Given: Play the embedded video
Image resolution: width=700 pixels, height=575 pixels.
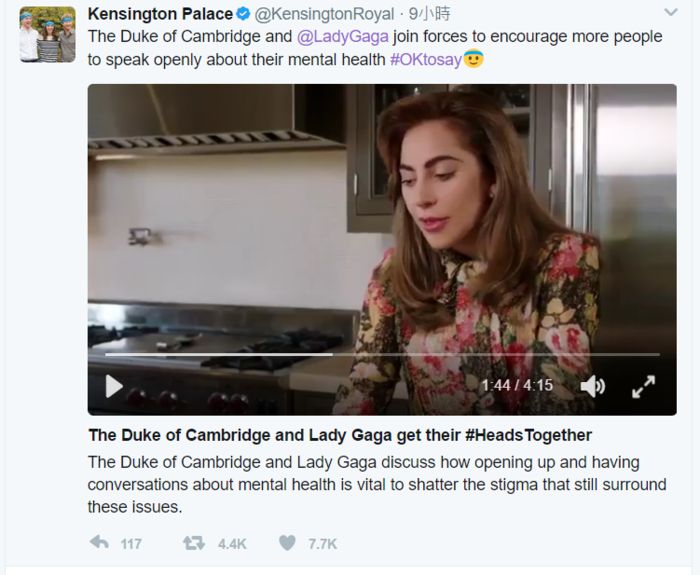Looking at the screenshot, I should click(x=114, y=385).
